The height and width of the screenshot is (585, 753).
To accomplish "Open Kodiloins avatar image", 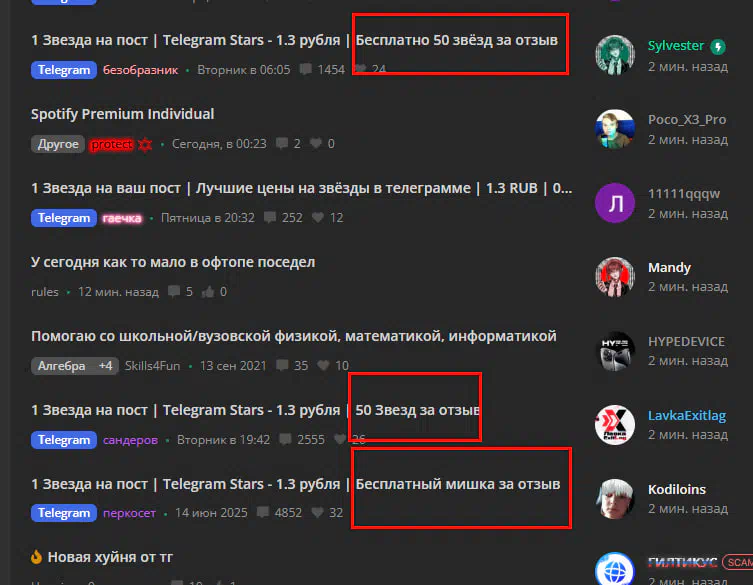I will tap(615, 499).
